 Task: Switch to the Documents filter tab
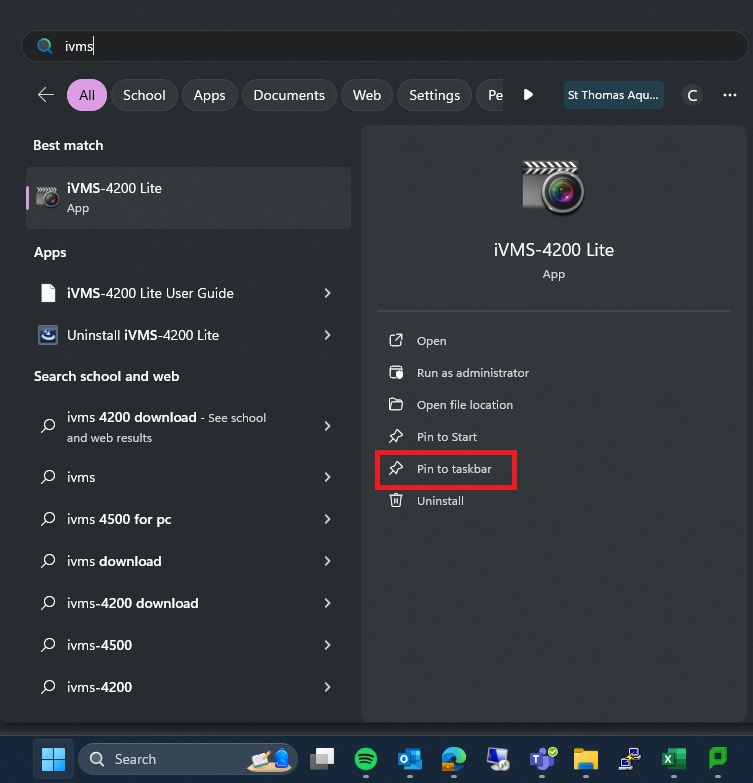pyautogui.click(x=289, y=95)
